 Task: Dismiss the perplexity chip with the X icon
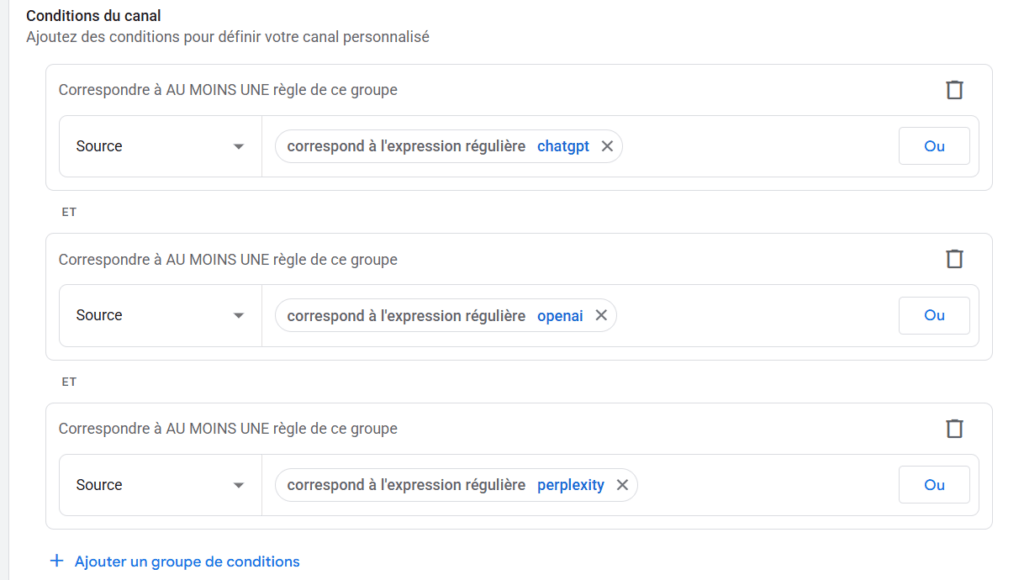pyautogui.click(x=622, y=485)
